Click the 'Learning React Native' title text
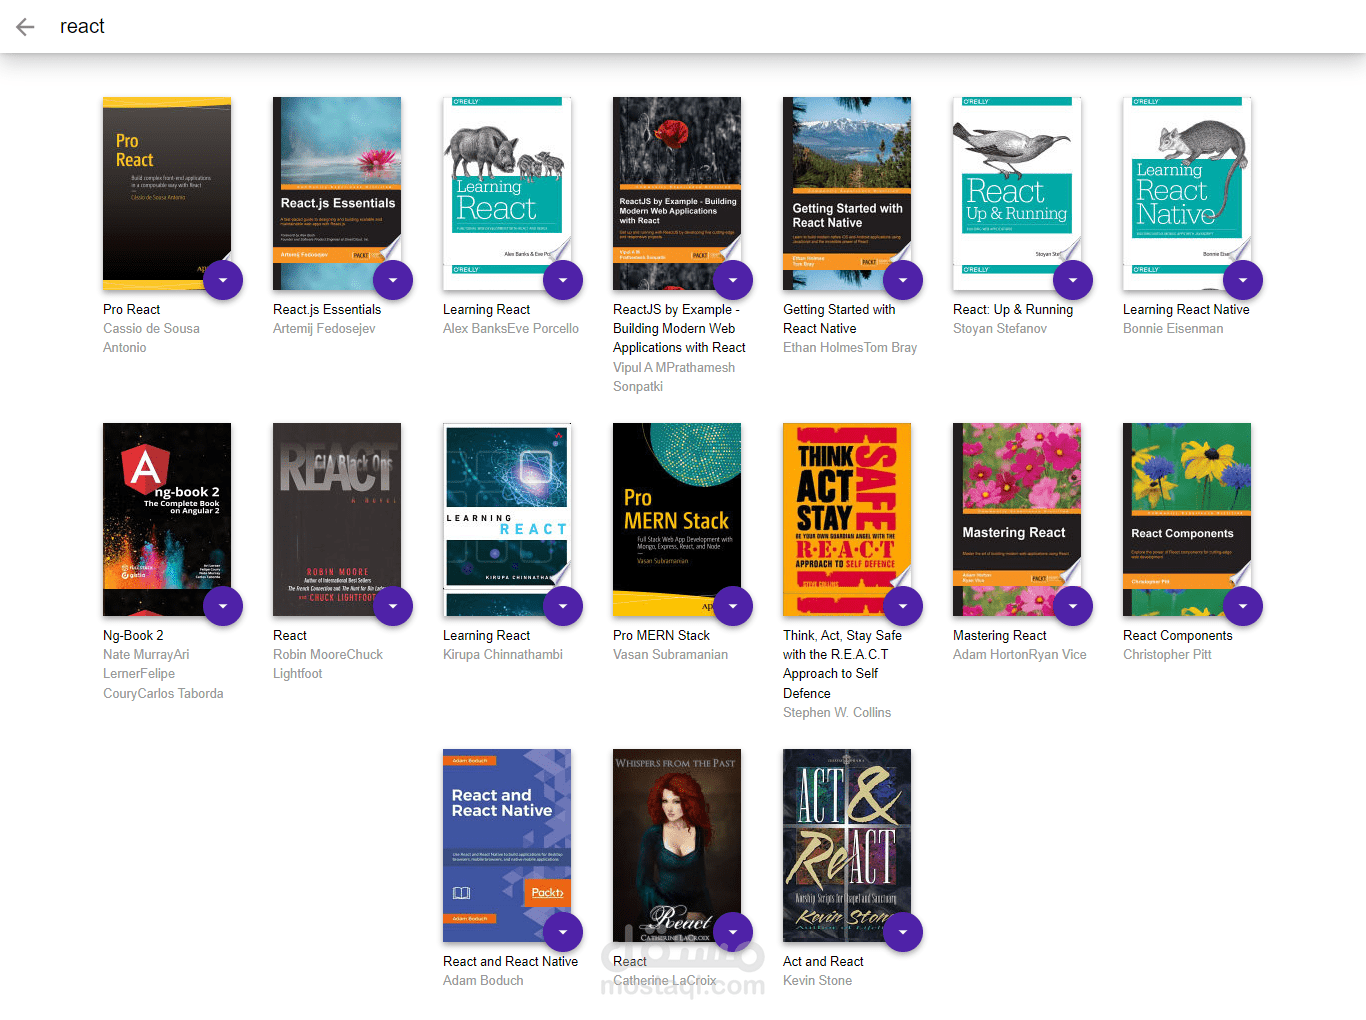The image size is (1366, 1020). click(1186, 310)
